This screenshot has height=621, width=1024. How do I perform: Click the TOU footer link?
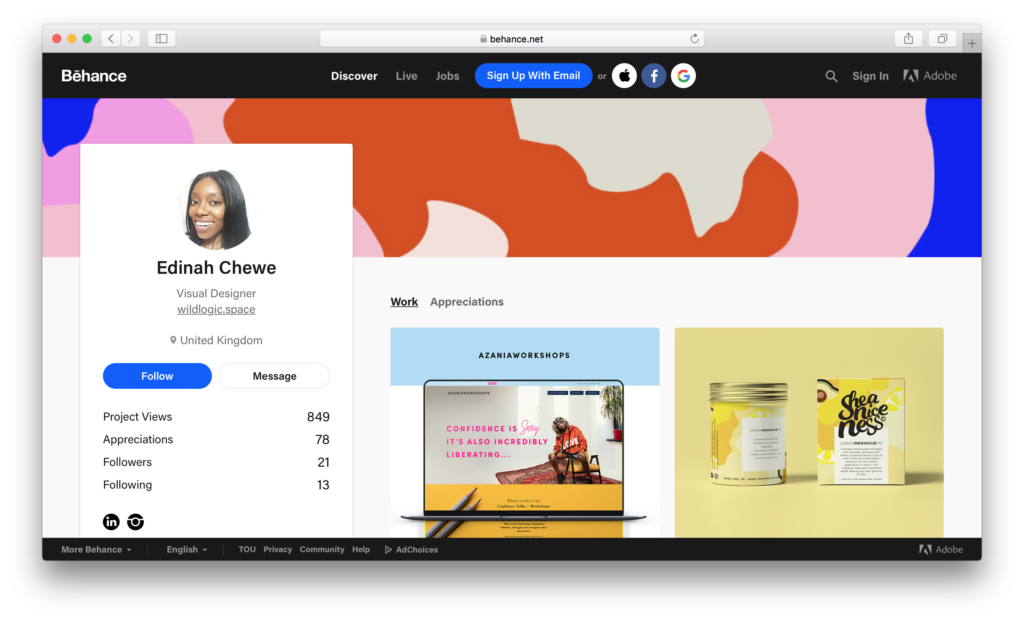(247, 550)
